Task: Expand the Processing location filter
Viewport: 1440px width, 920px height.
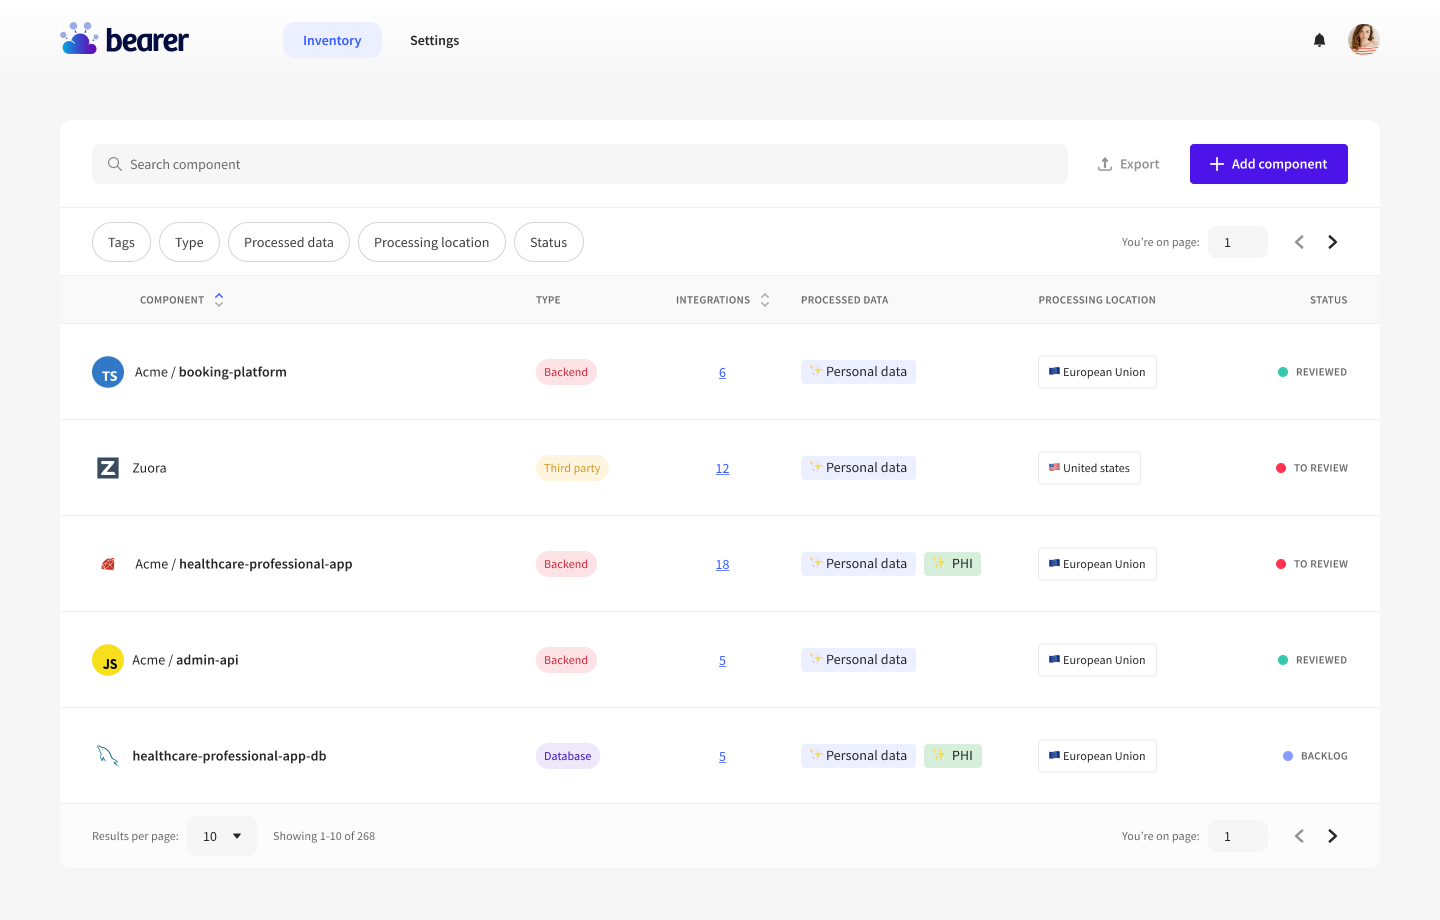Action: pos(431,242)
